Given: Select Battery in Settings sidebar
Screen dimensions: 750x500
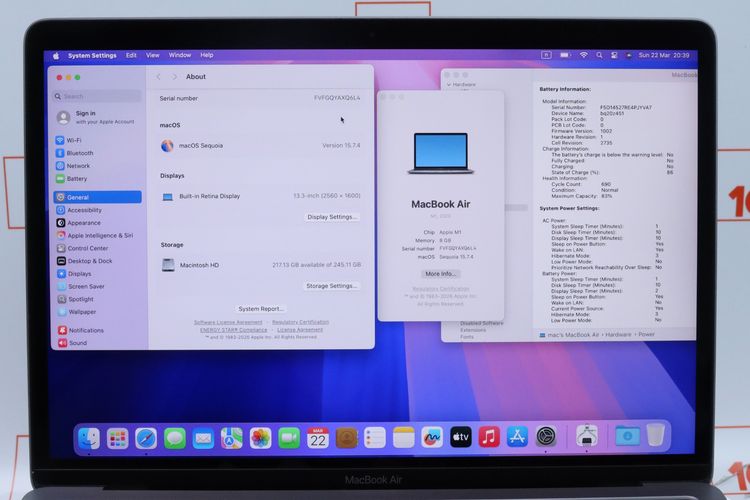Looking at the screenshot, I should pos(98,178).
